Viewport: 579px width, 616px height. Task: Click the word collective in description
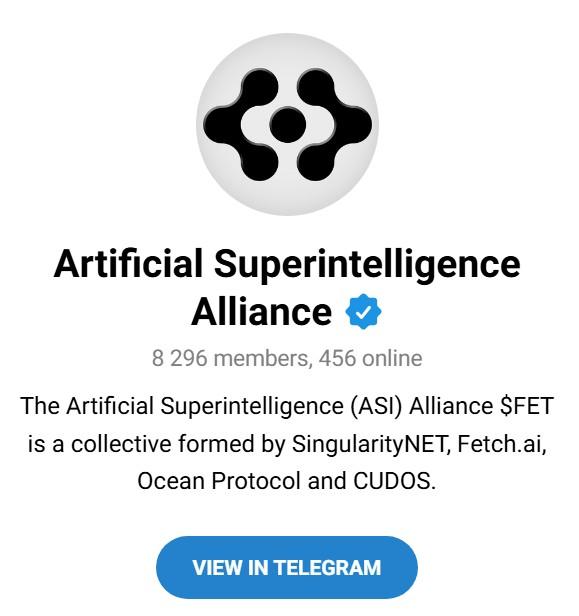121,444
